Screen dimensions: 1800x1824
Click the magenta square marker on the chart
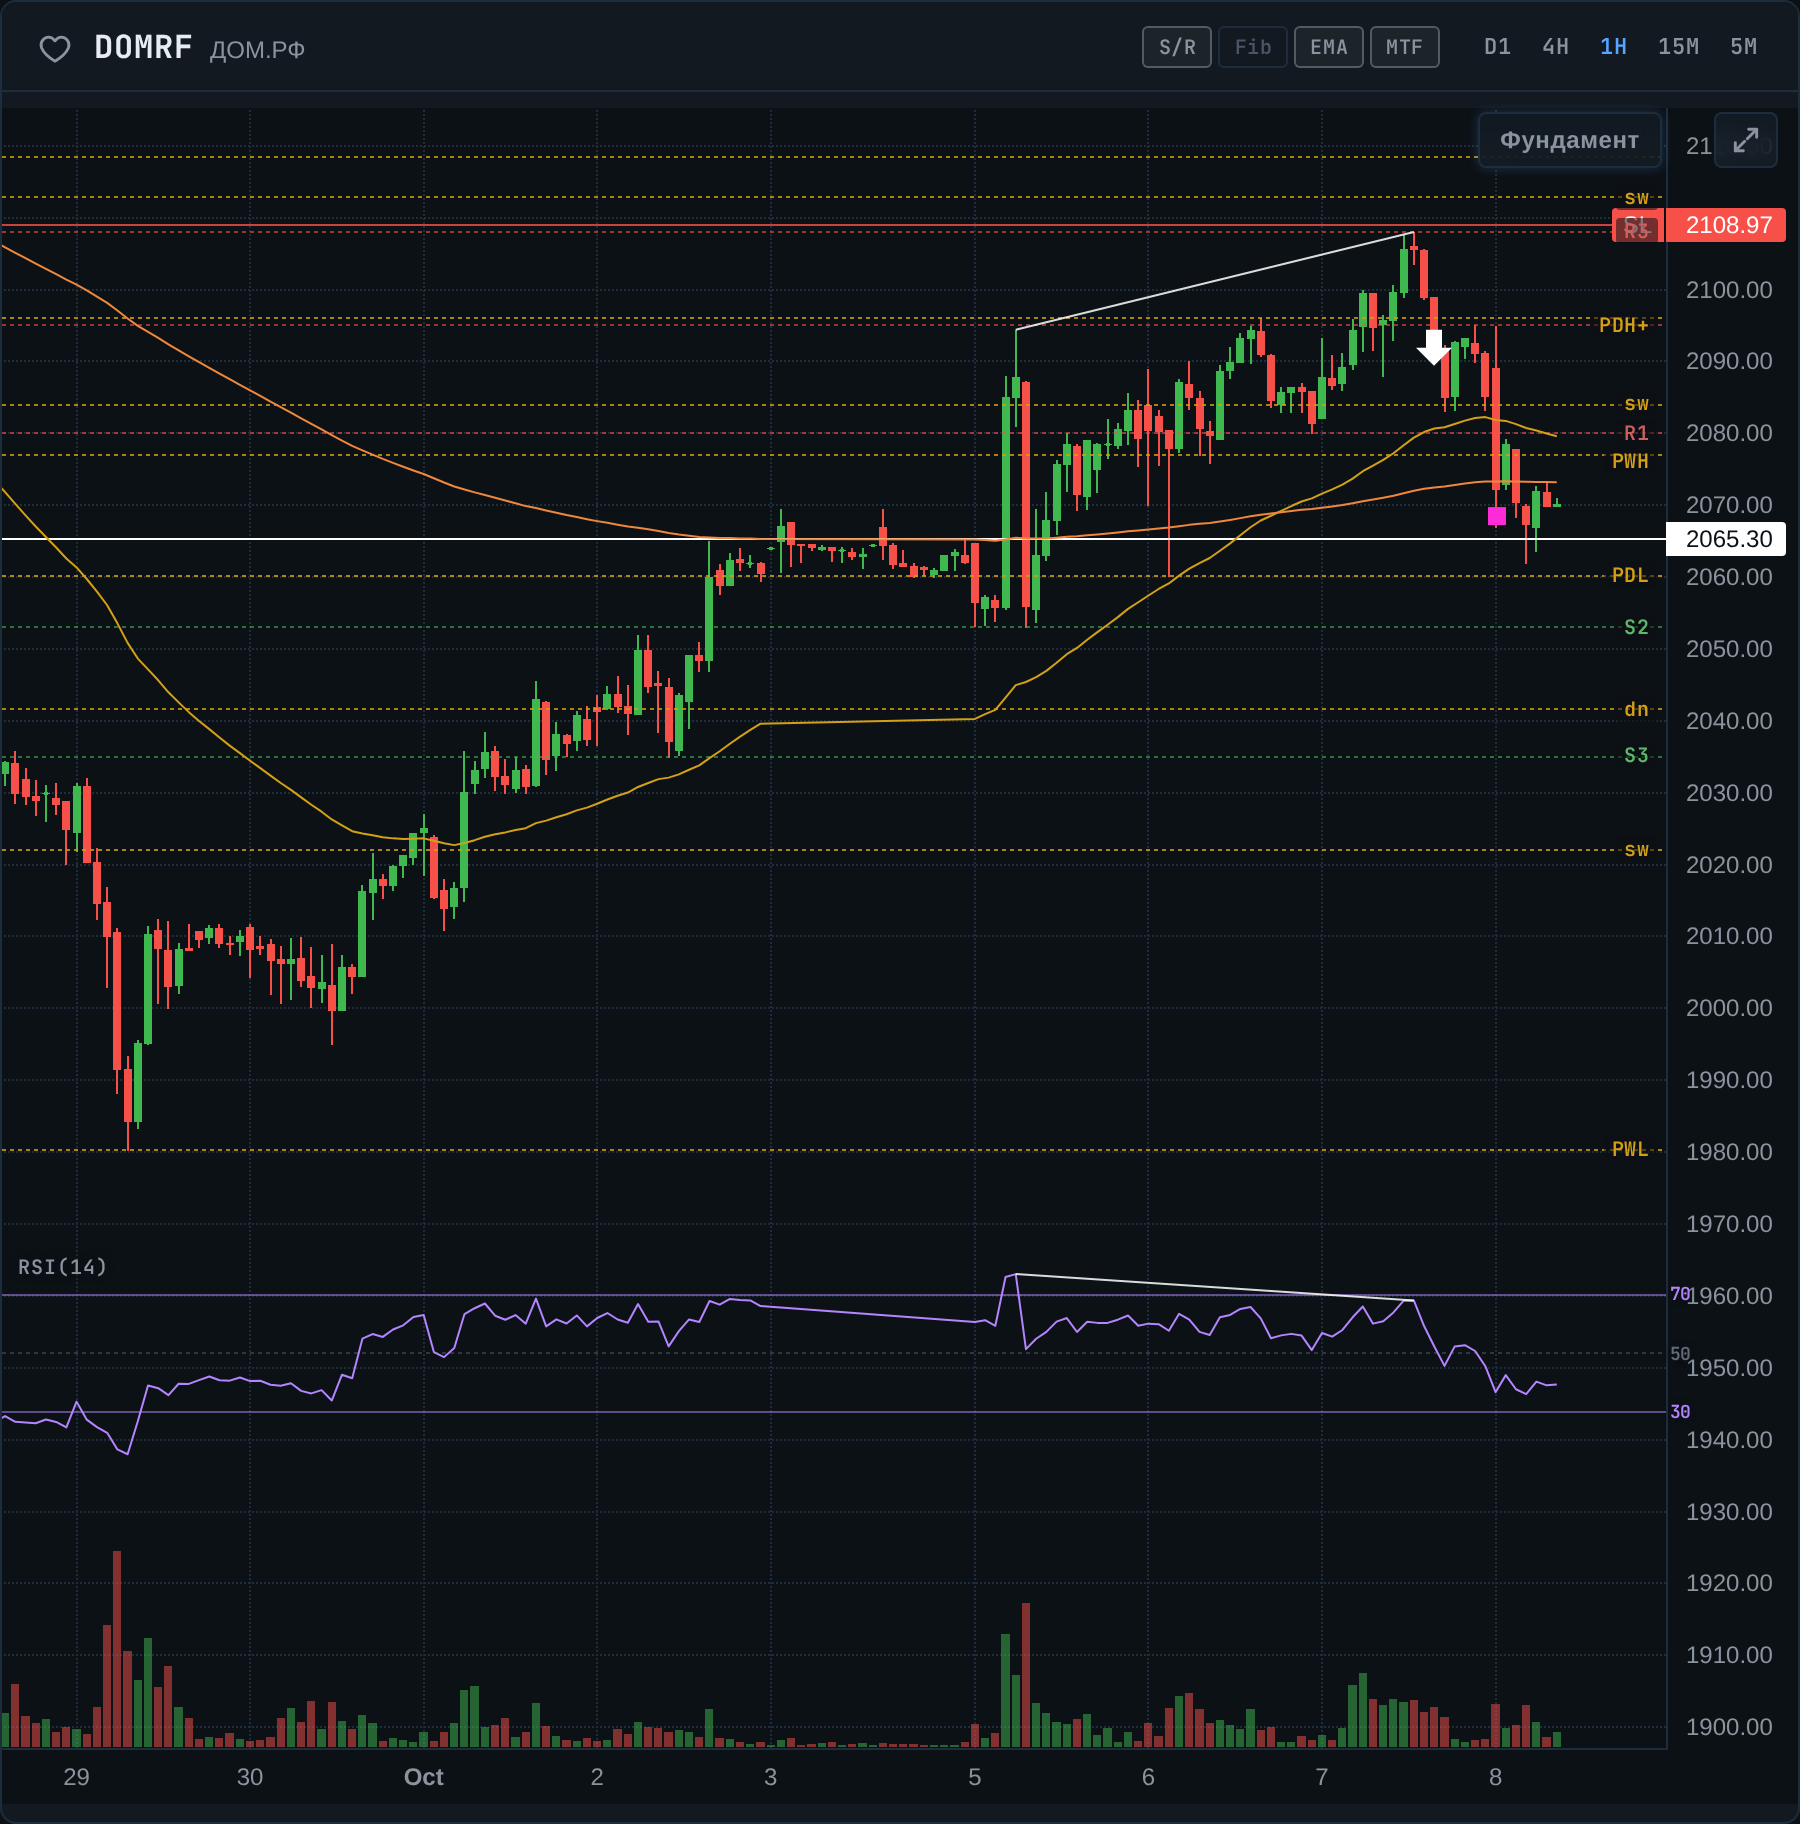pos(1496,516)
